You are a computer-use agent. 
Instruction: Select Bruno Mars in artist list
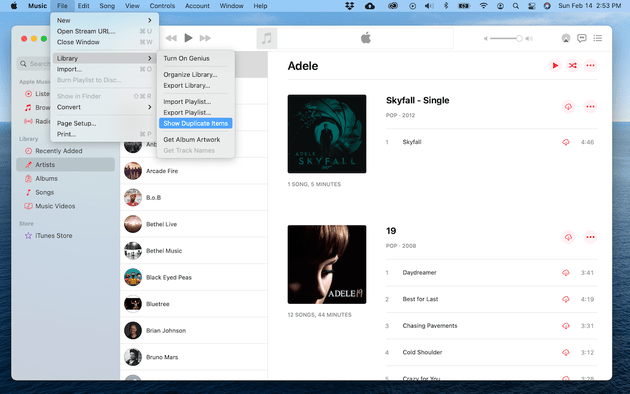point(194,357)
